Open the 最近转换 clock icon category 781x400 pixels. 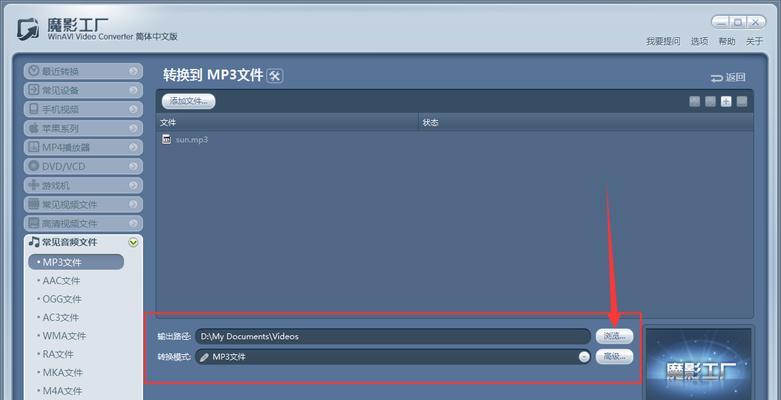[33, 71]
